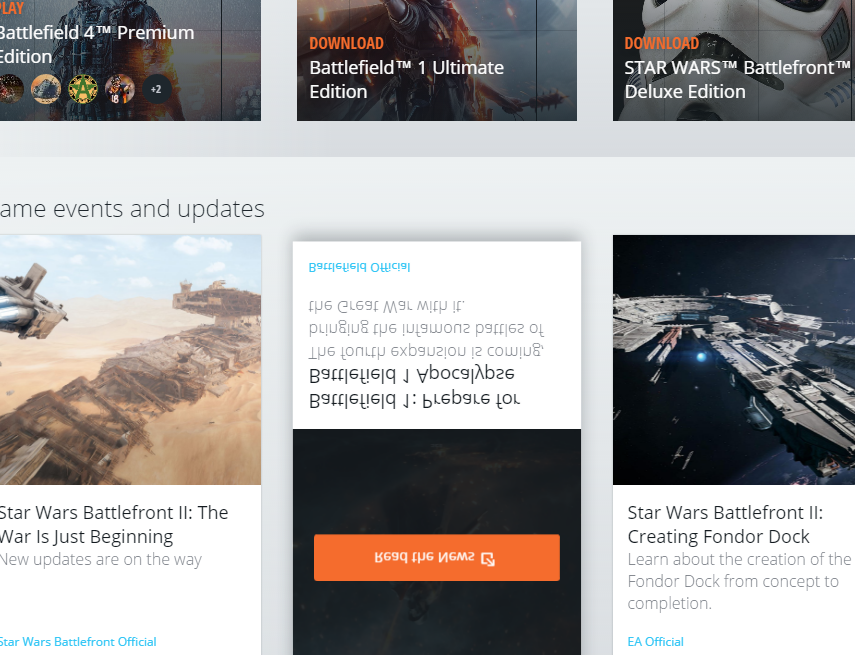
Task: Click the green star friend avatar
Action: [x=83, y=89]
